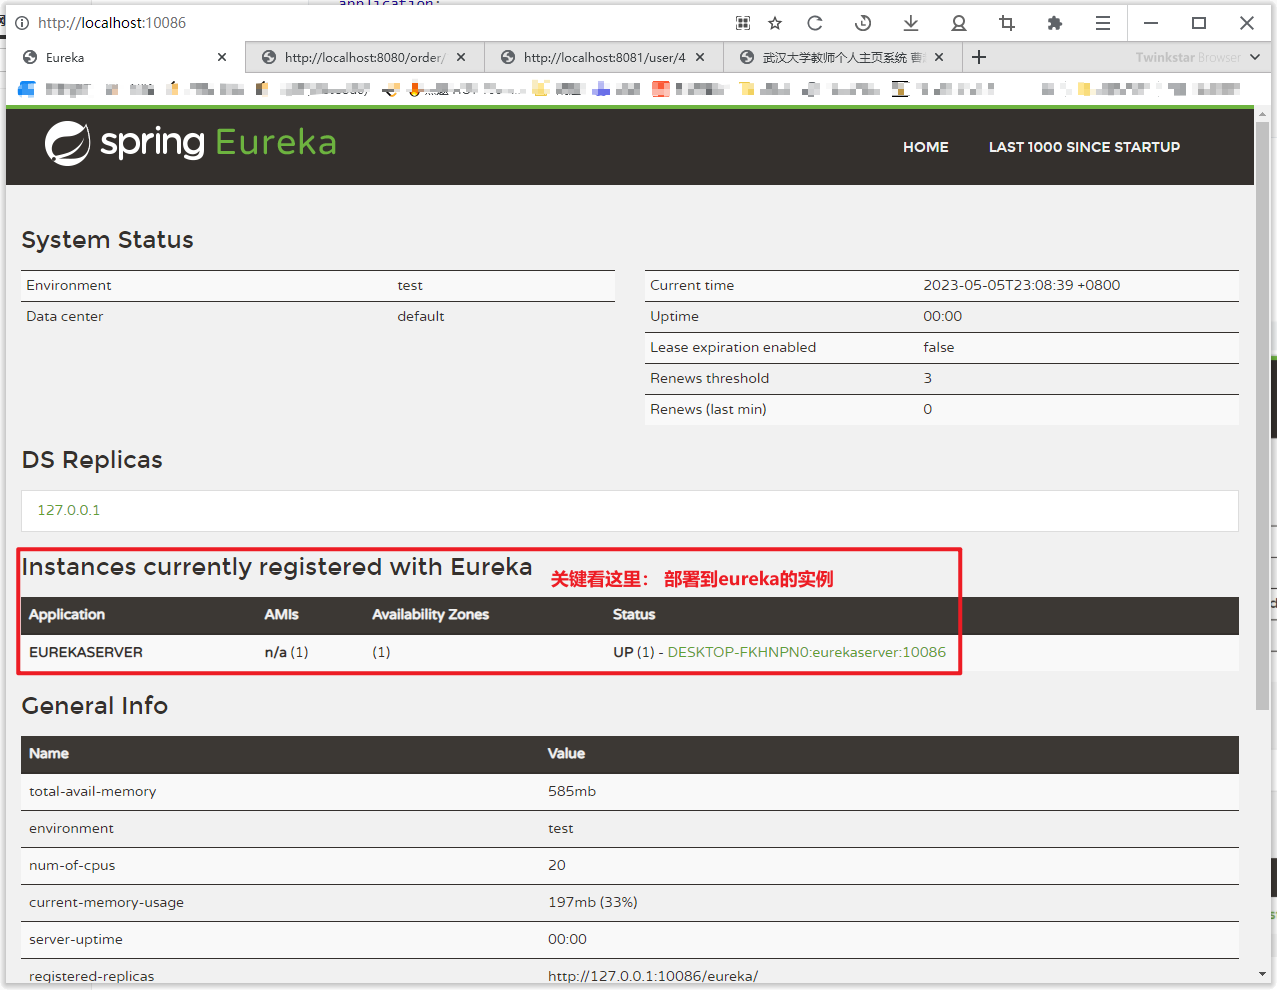Click the scrollbar down arrow
Screen dimensions: 1277x990
1262,974
